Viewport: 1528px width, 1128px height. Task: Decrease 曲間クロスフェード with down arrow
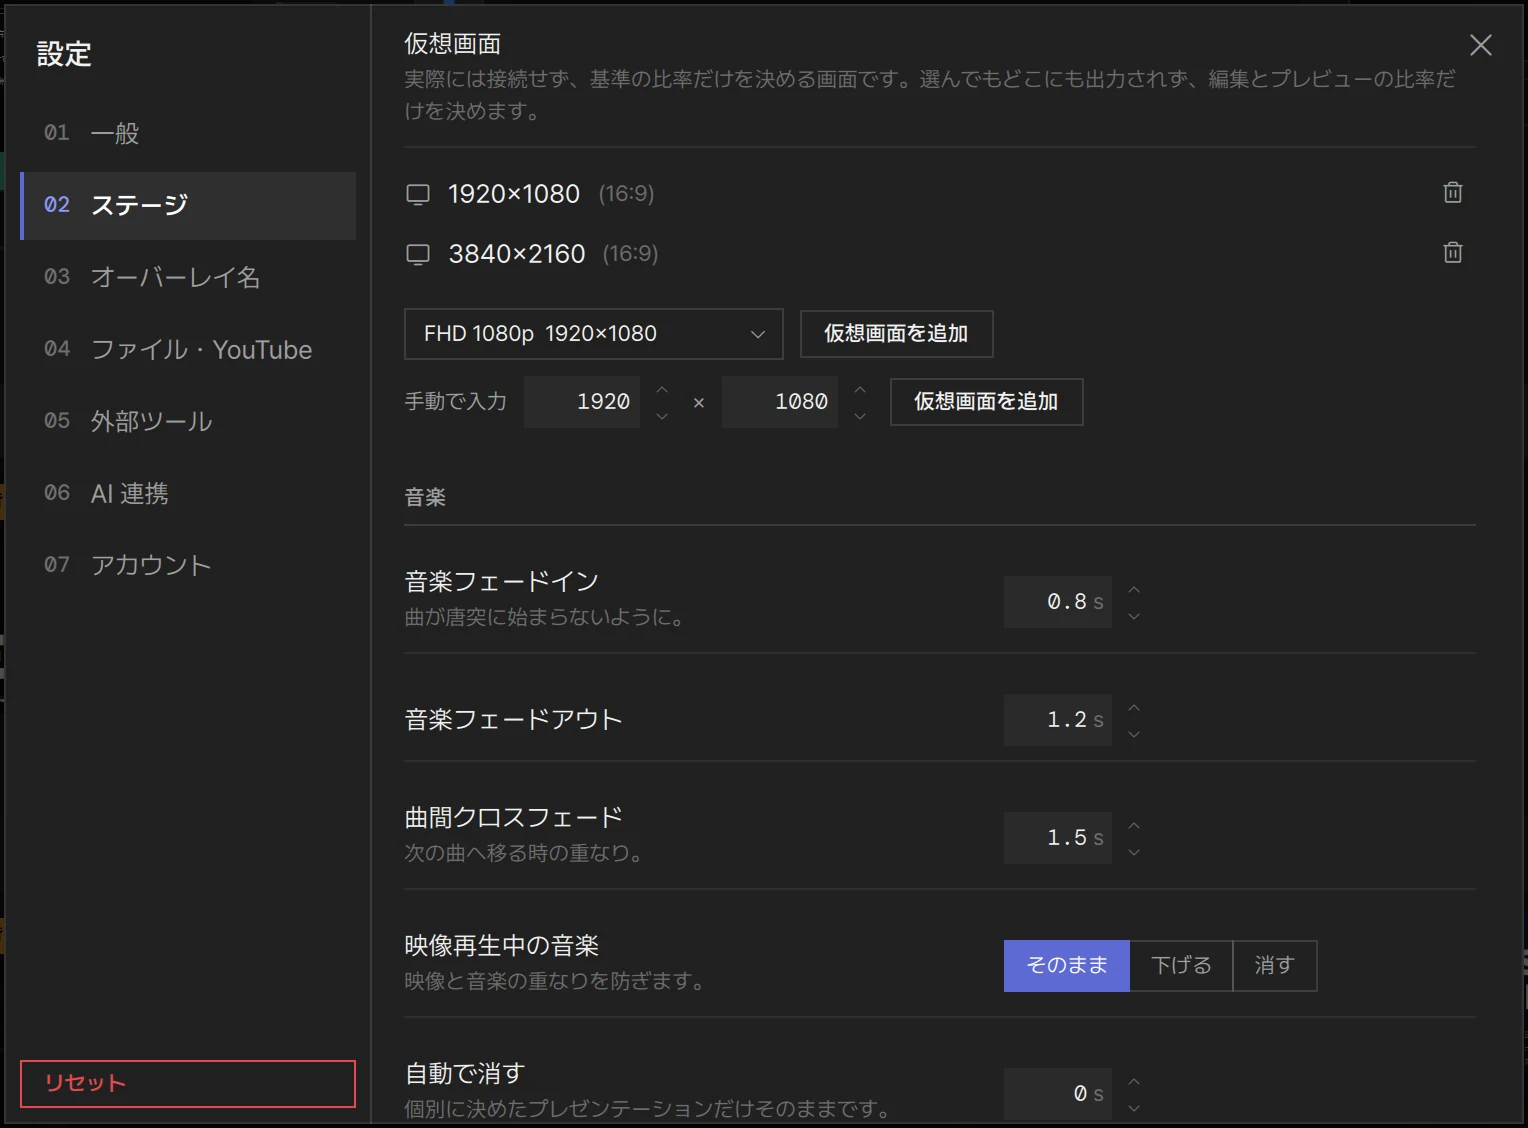tap(1134, 851)
